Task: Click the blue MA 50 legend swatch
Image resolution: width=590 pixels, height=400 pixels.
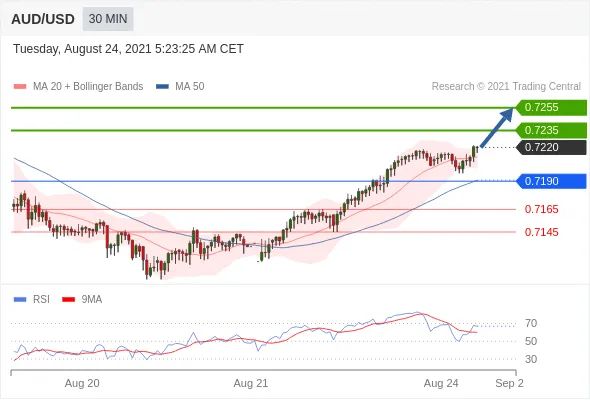Action: coord(162,87)
